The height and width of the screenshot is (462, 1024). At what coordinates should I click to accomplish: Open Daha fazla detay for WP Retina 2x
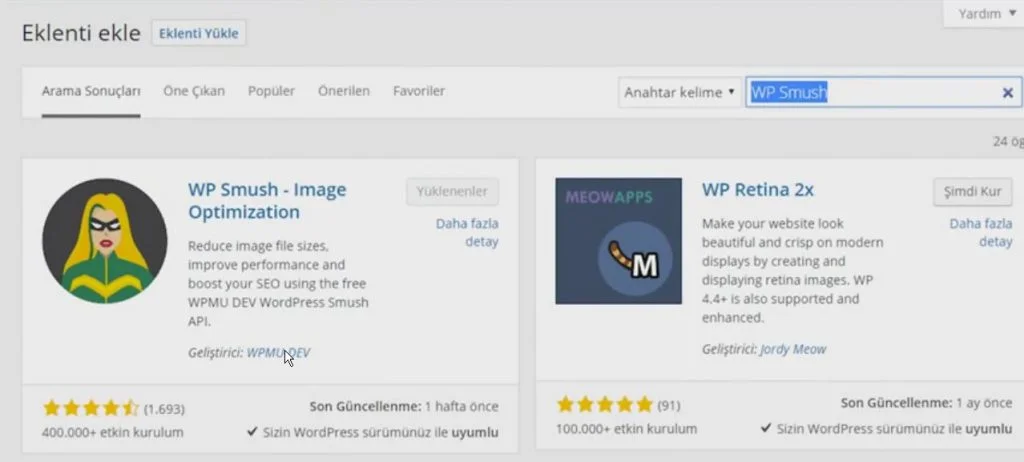(980, 232)
